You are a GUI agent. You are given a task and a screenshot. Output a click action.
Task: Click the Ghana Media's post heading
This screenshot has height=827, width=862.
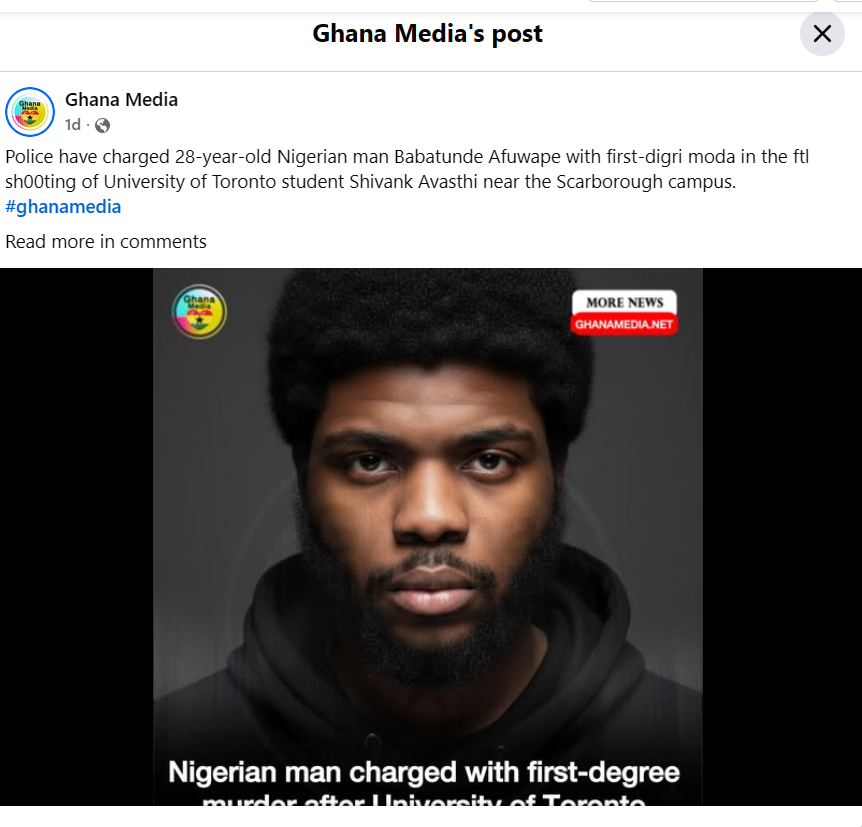pos(427,34)
